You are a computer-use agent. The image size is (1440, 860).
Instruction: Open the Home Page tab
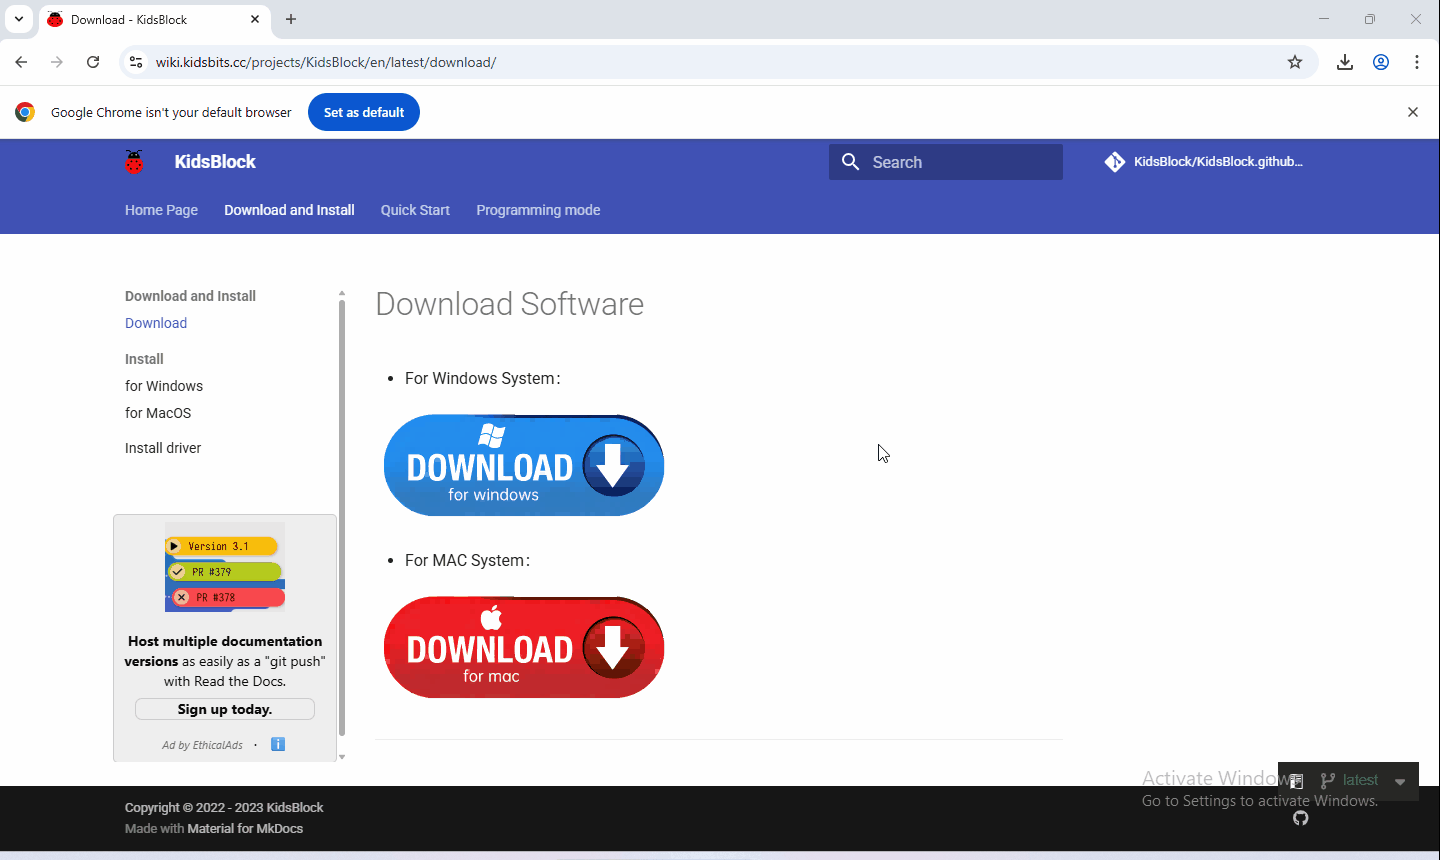[x=161, y=210]
